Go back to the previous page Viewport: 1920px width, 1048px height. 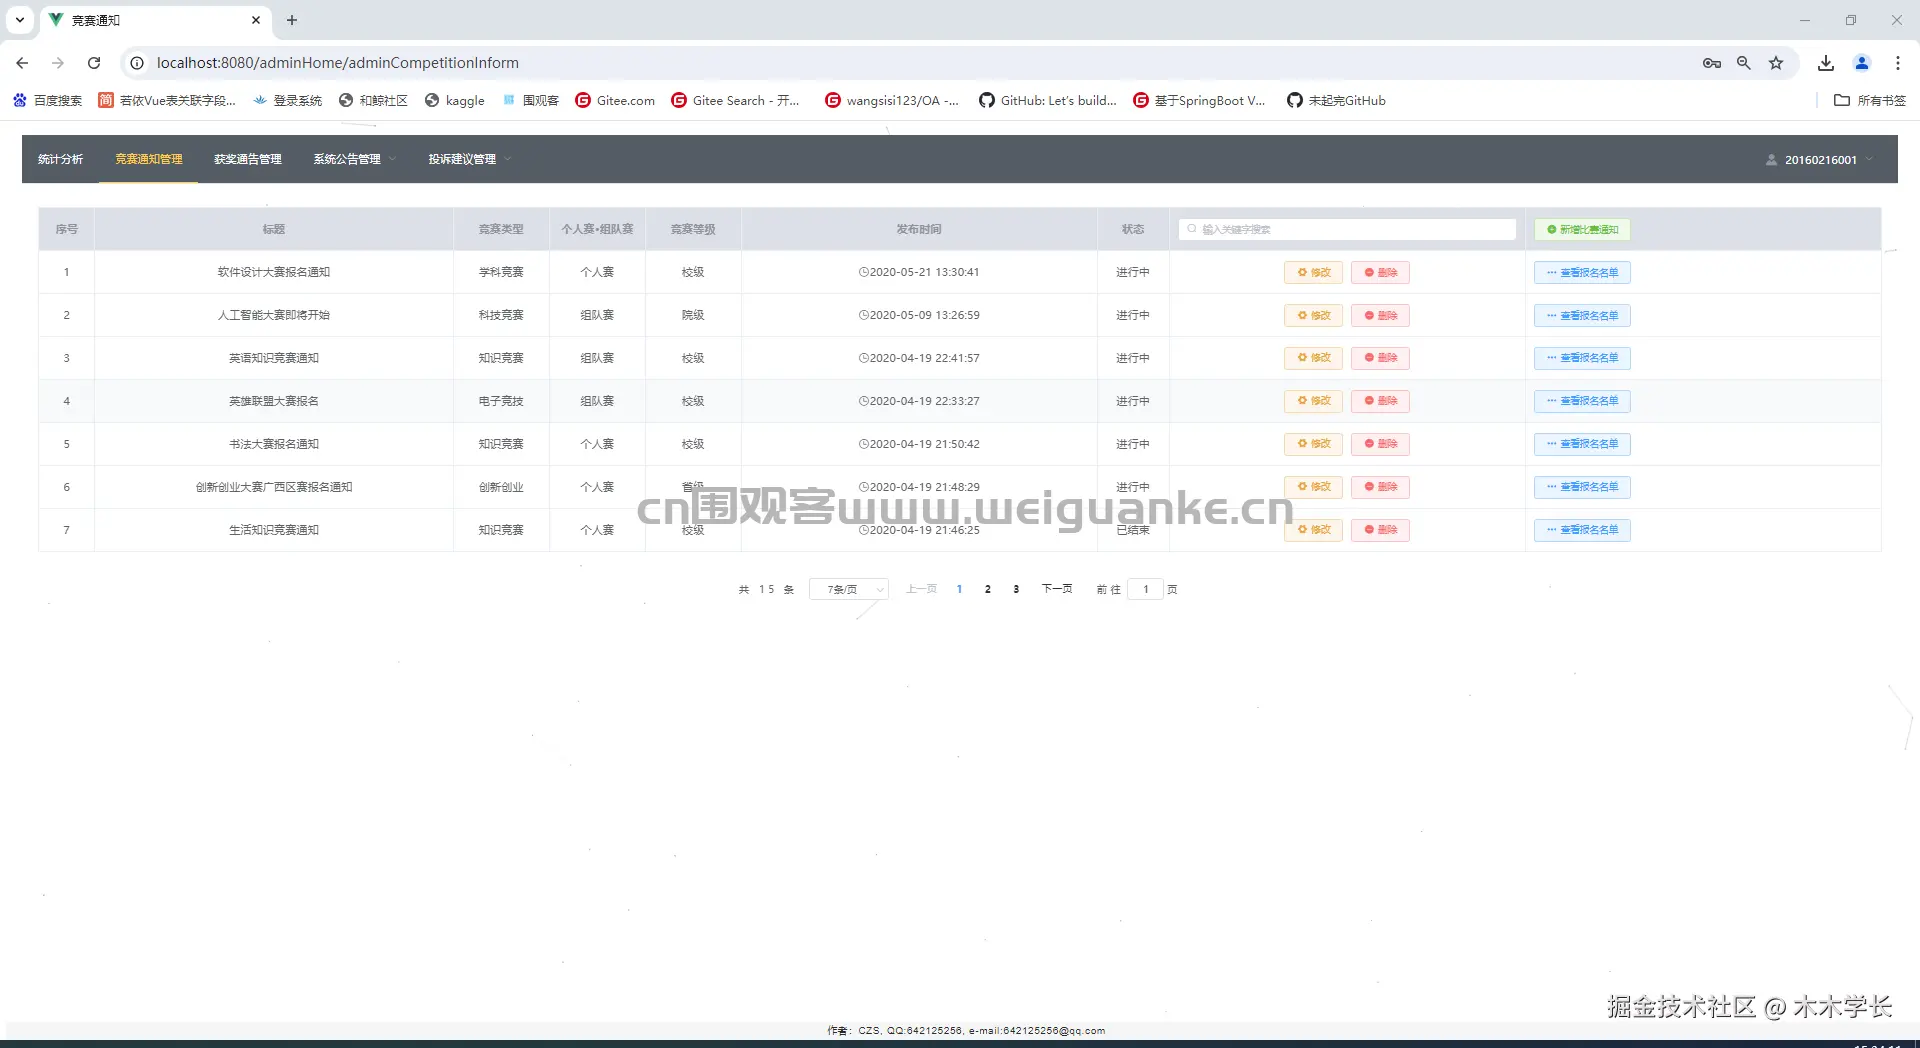[x=22, y=63]
